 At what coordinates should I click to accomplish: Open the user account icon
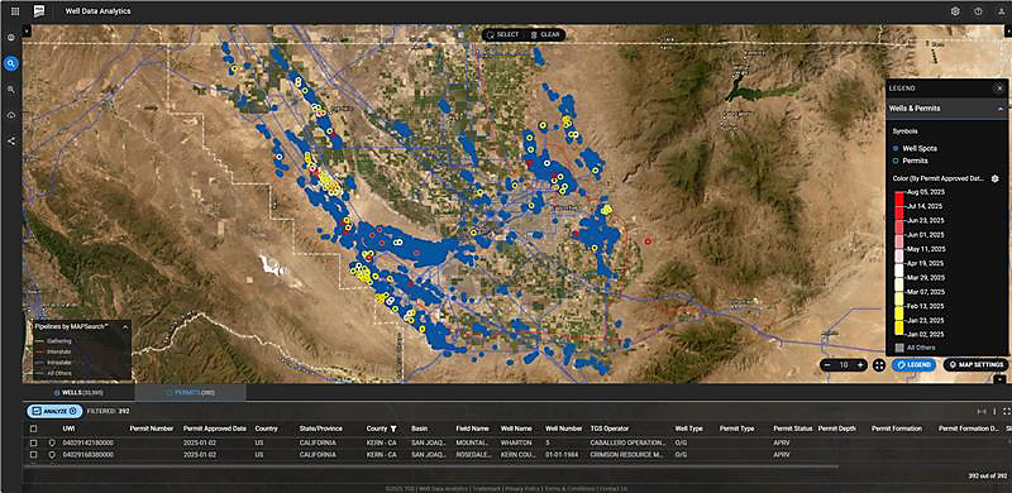(999, 11)
